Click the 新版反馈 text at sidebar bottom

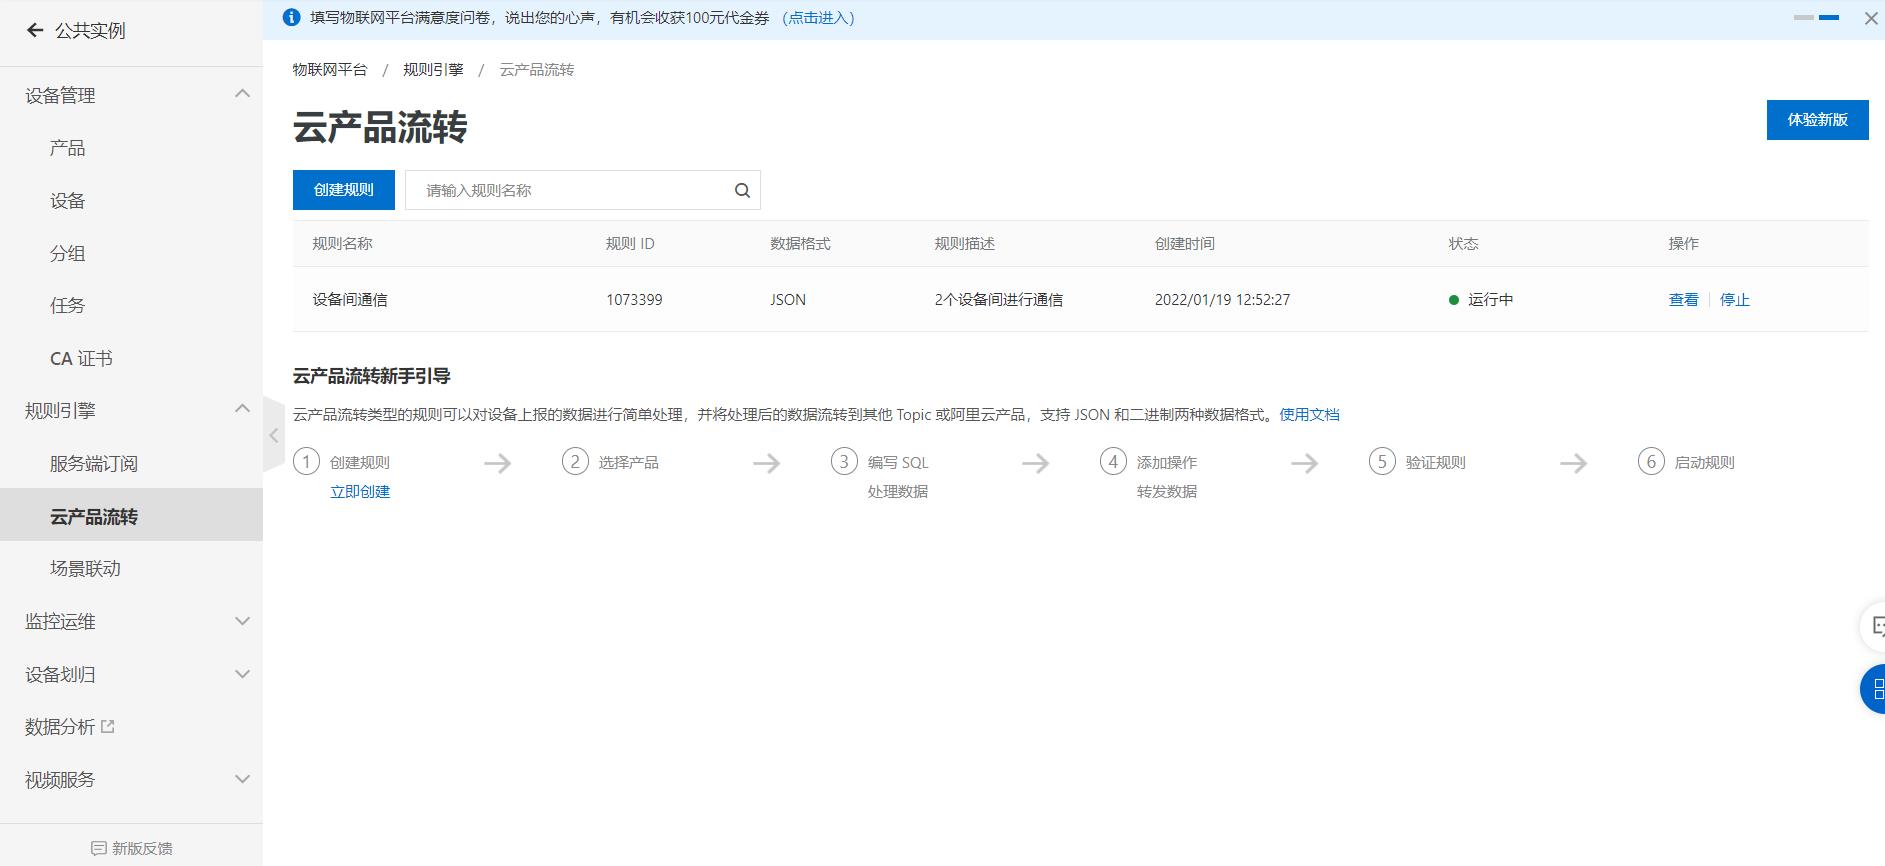tap(142, 848)
